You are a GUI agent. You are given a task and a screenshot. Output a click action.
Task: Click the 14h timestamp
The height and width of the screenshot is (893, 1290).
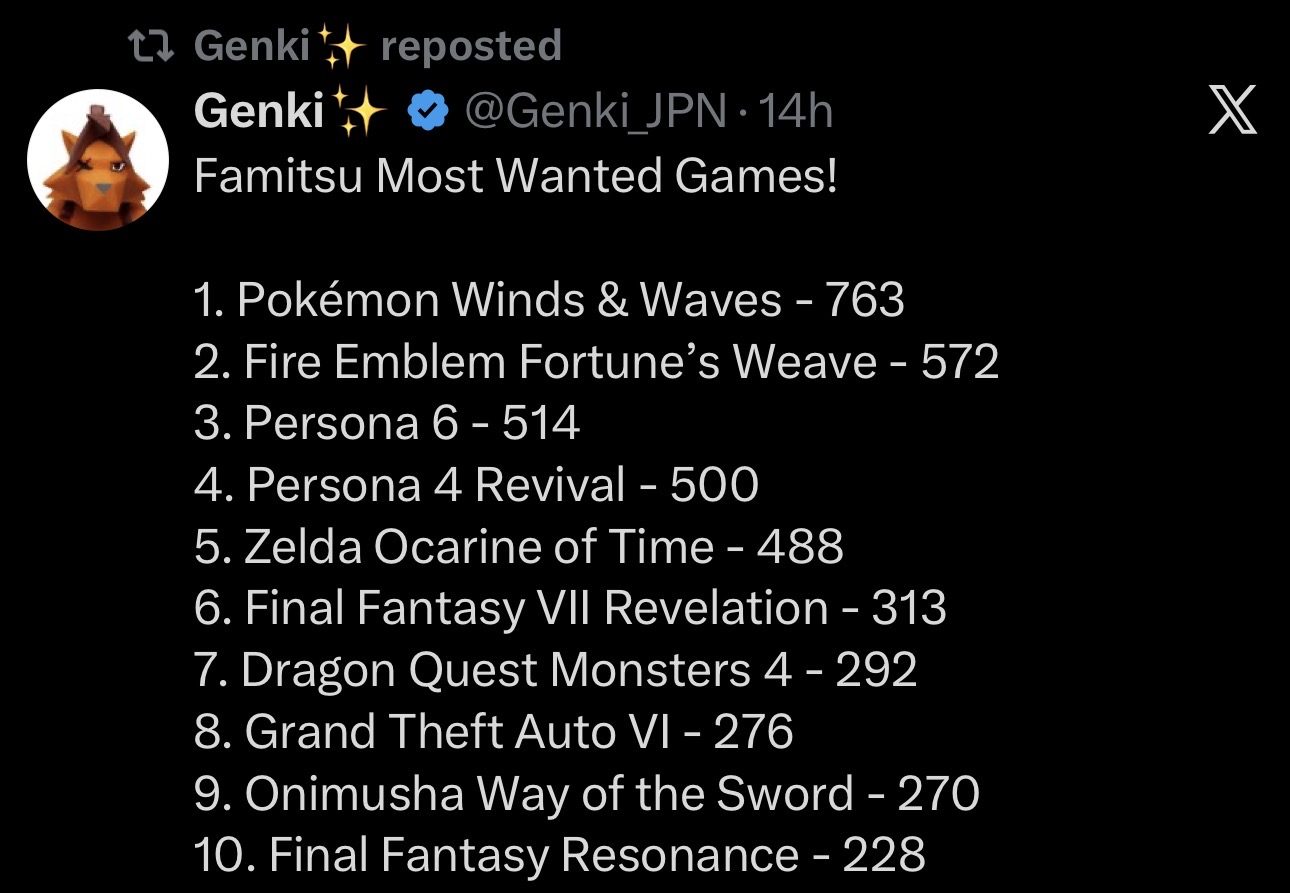pos(795,113)
